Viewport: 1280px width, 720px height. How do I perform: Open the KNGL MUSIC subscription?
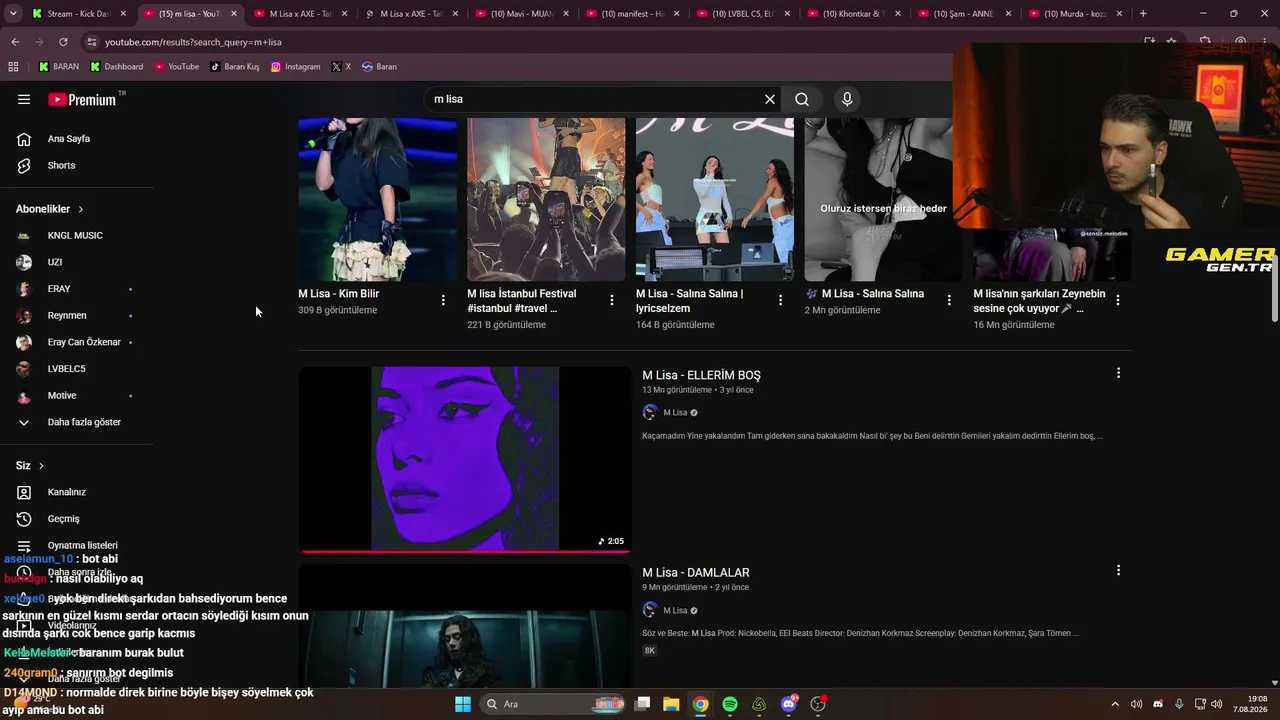76,236
